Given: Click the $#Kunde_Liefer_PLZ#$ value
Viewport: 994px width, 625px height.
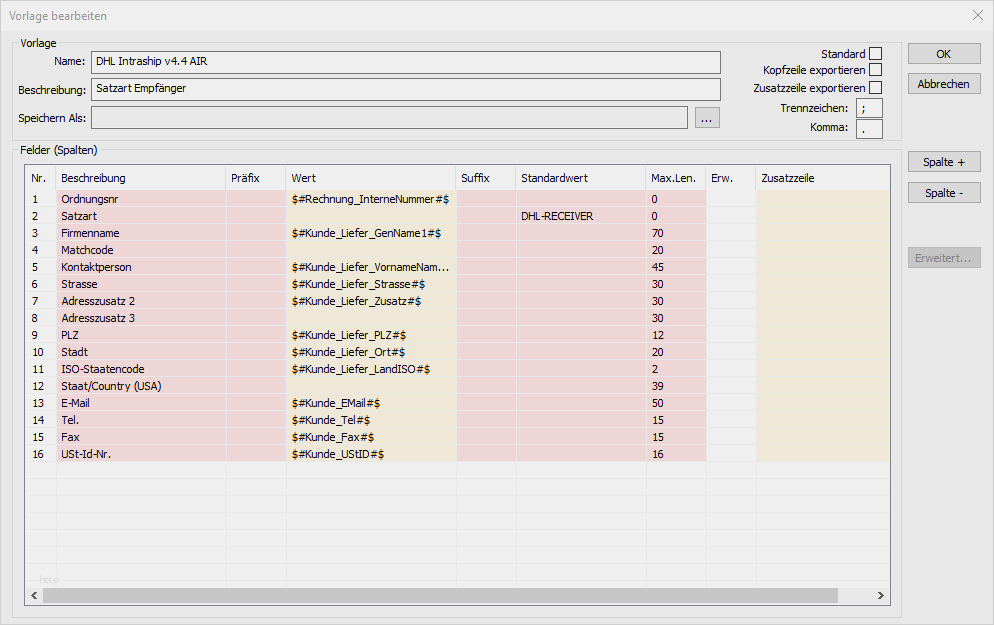Looking at the screenshot, I should (371, 335).
